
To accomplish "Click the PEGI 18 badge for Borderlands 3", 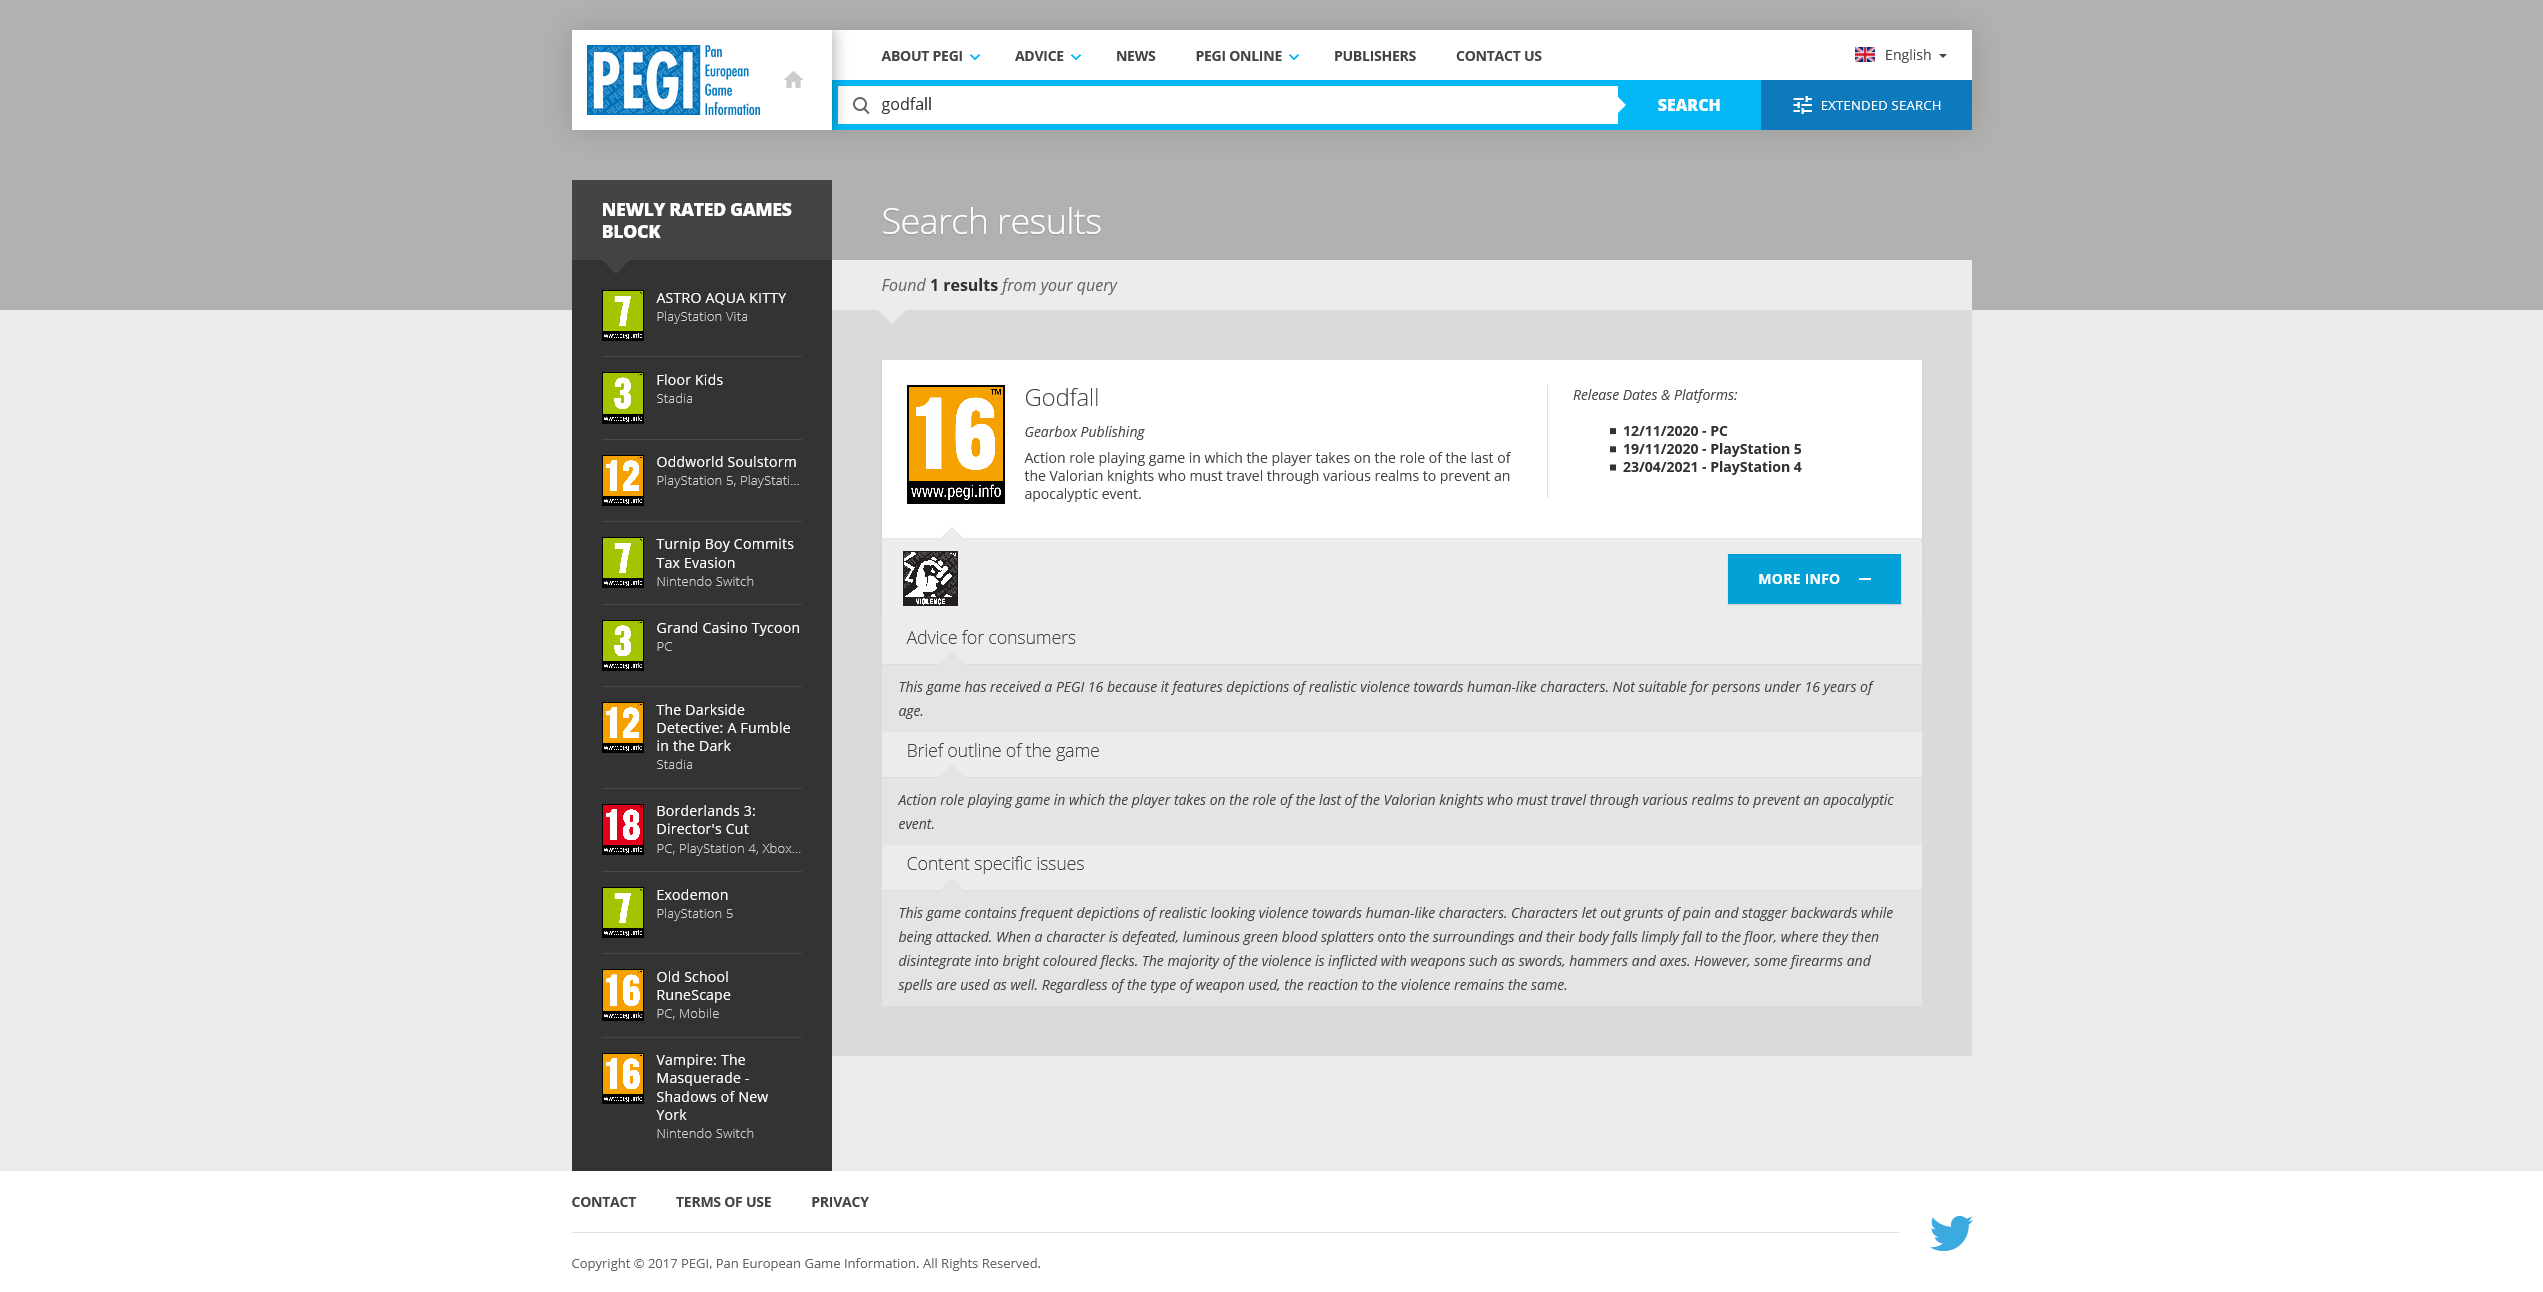I will [623, 829].
